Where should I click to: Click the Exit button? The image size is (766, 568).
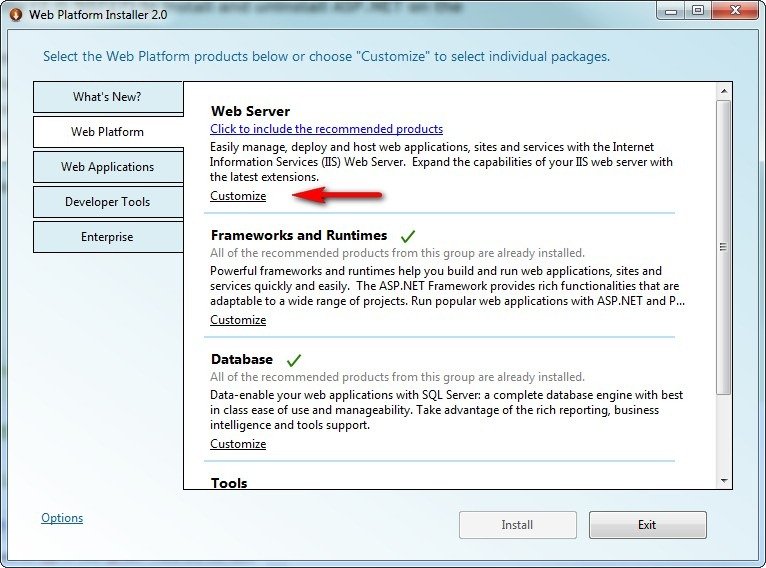647,525
